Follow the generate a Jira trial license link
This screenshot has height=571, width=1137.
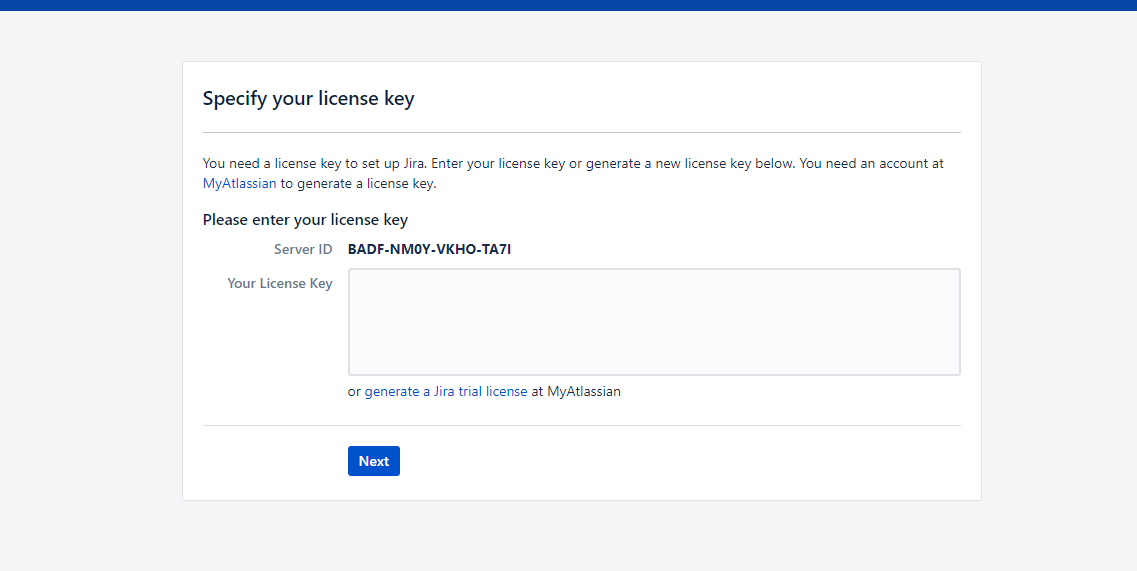pos(445,391)
